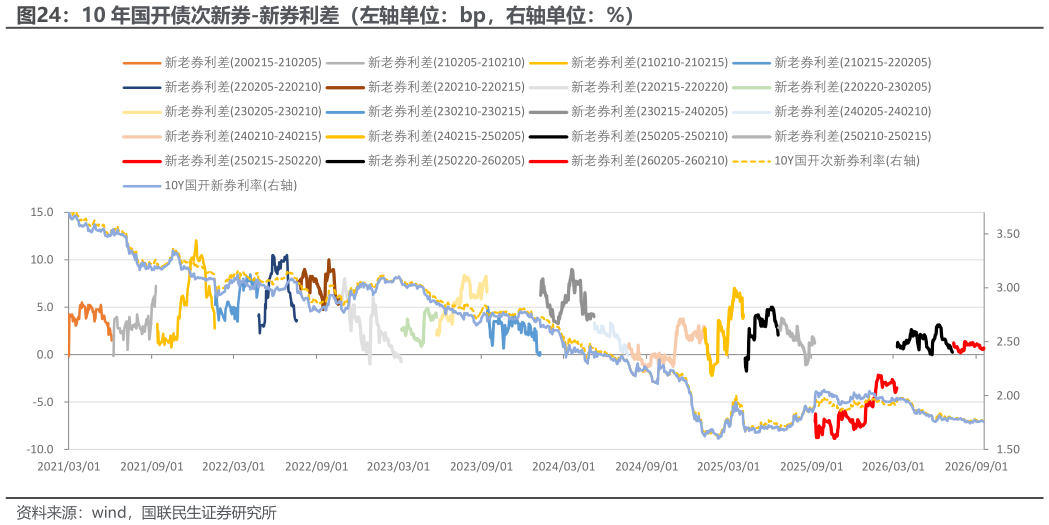Image resolution: width=1049 pixels, height=525 pixels.
Task: Click x-axis date 2023/09/01
Action: pyautogui.click(x=481, y=467)
